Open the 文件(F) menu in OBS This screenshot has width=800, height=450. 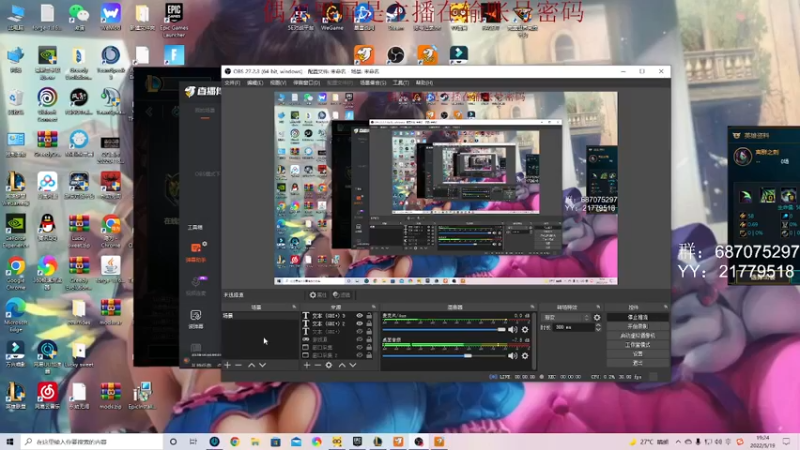pyautogui.click(x=232, y=83)
